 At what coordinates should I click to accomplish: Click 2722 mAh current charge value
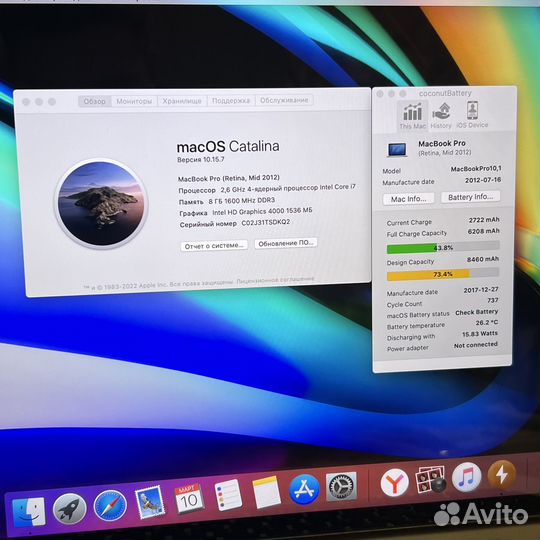coord(484,220)
